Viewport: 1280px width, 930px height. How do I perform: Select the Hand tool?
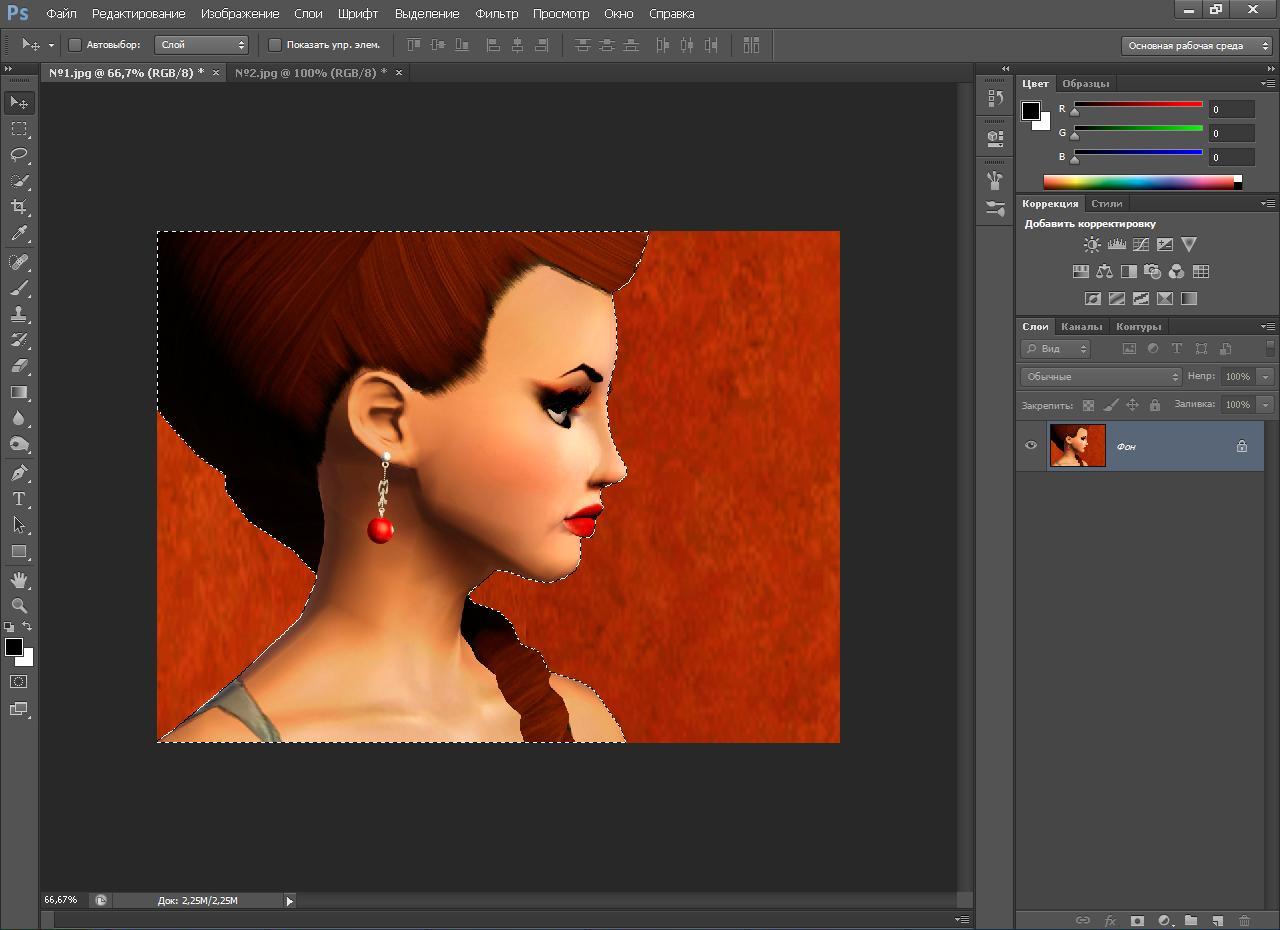(x=19, y=580)
